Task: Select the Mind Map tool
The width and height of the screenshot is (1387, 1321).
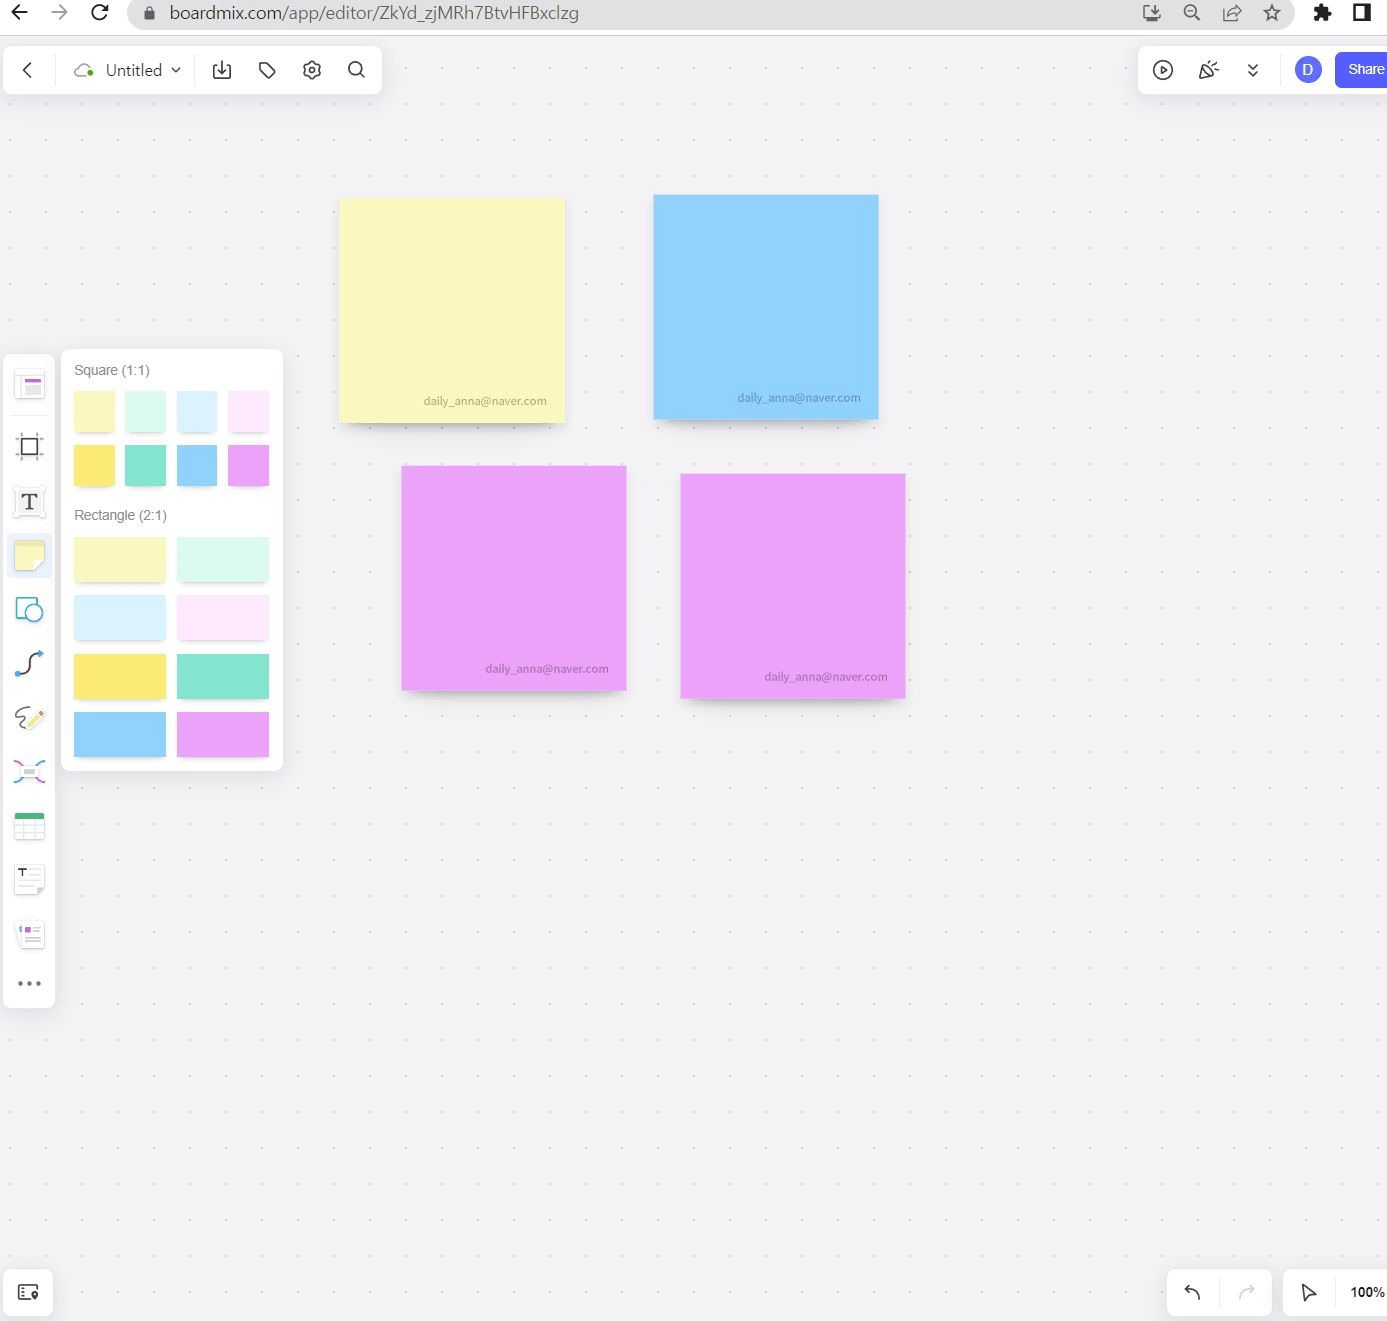Action: [29, 771]
